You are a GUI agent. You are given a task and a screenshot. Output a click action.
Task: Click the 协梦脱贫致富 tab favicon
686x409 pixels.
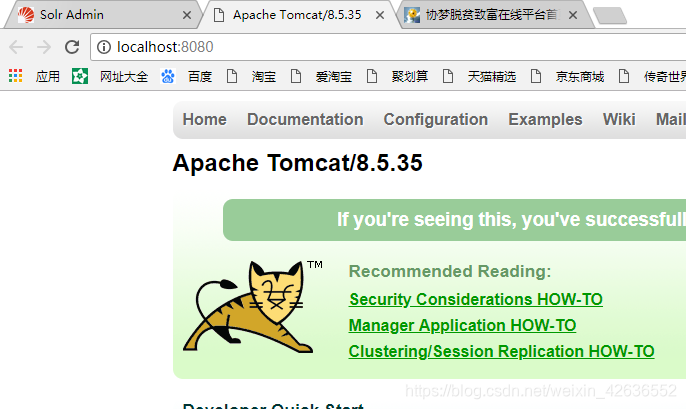tap(412, 15)
